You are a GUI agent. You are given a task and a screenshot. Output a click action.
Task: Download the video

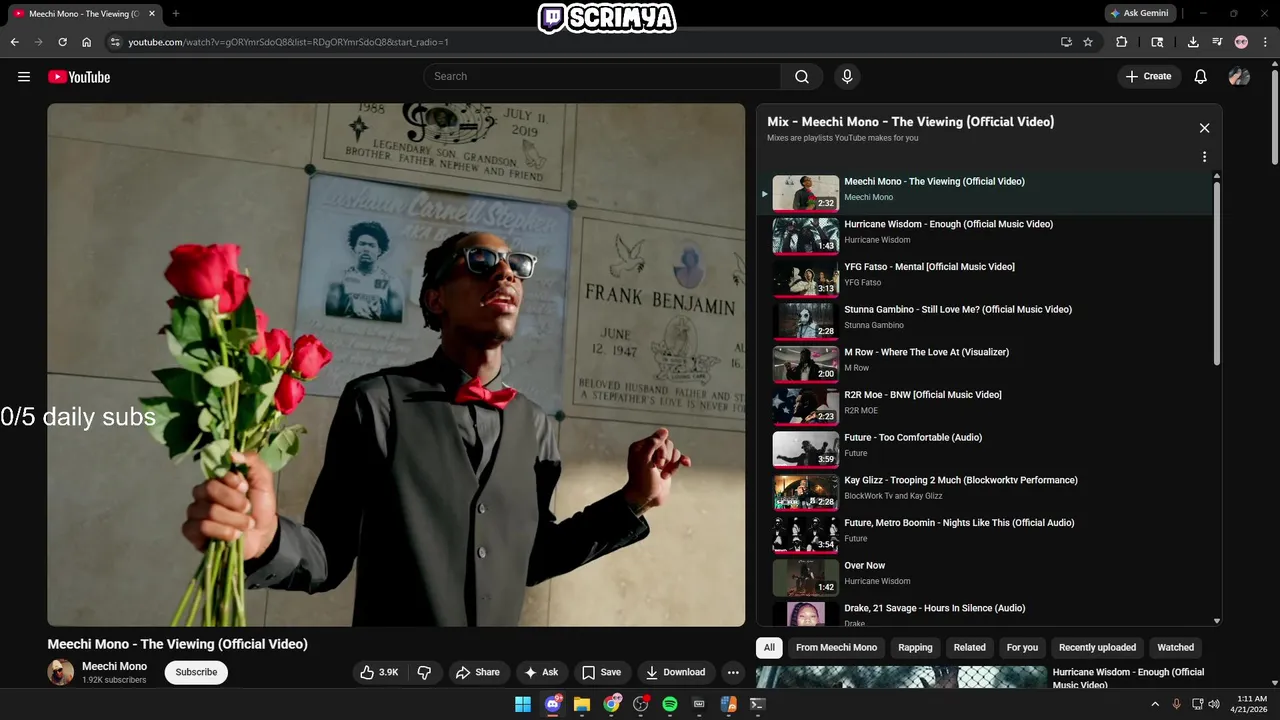(676, 672)
